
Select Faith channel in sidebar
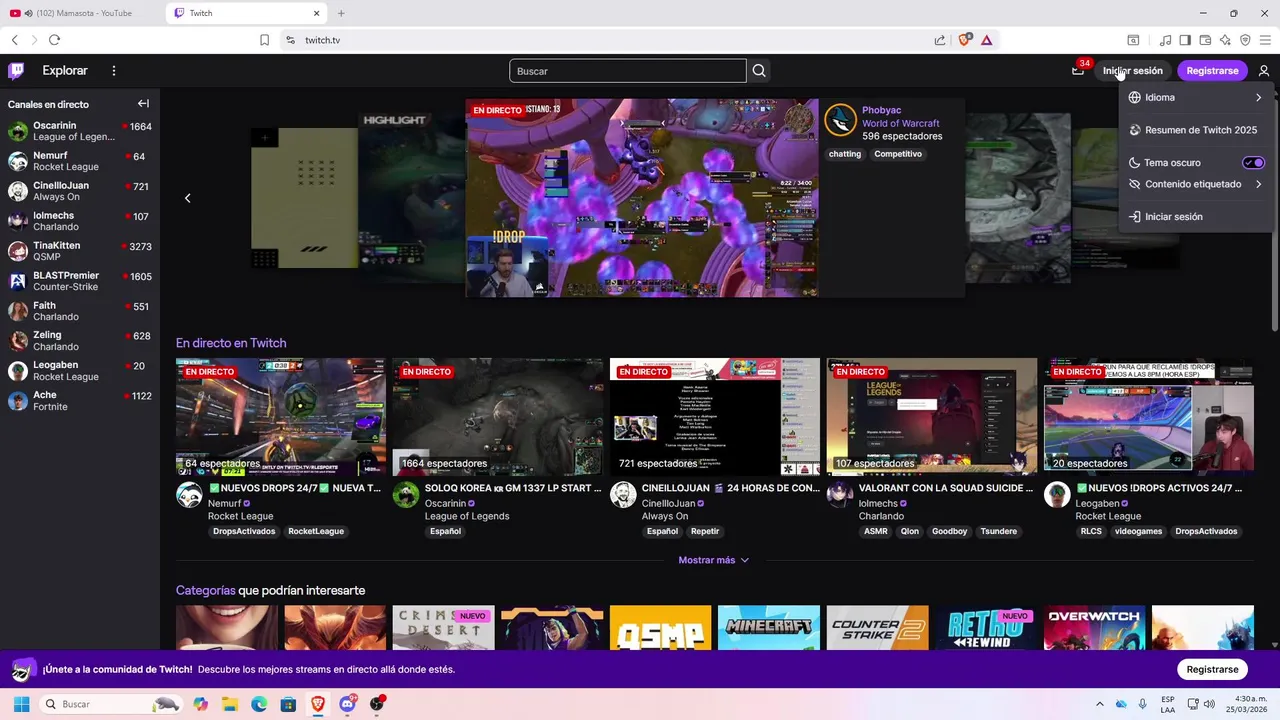80,311
